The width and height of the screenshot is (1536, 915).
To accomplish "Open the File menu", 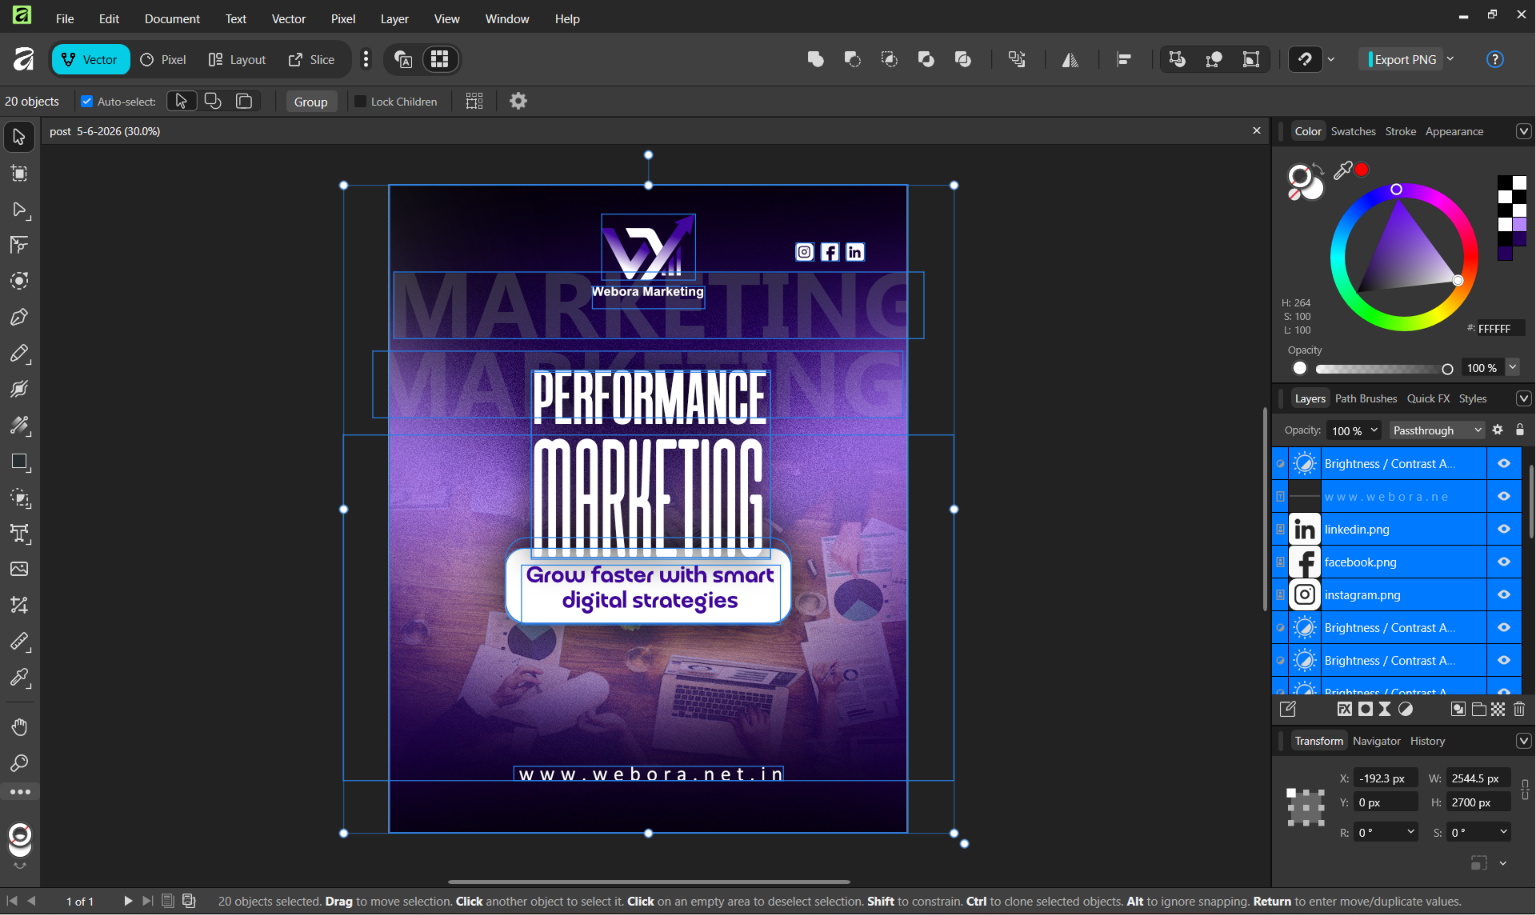I will (x=65, y=18).
